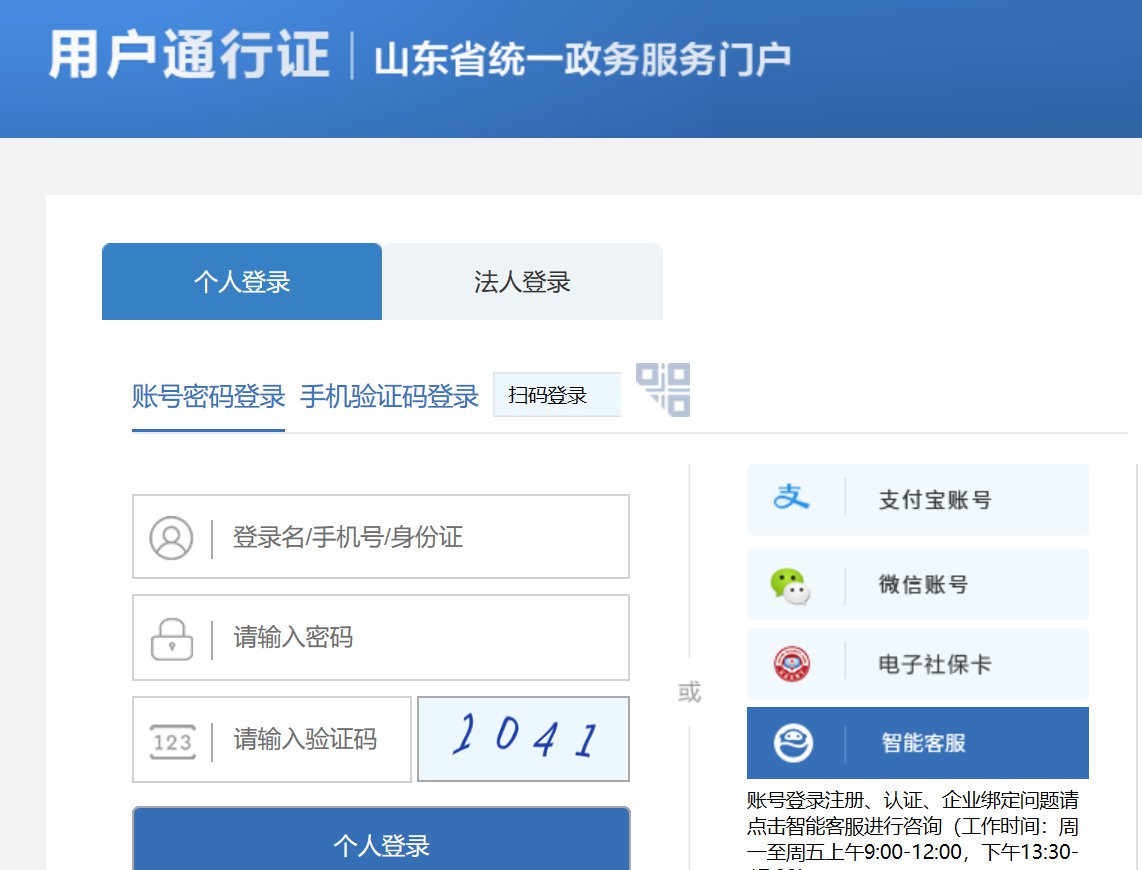Screen dimensions: 1142x870
Task: Click the 山东省统一政务服务门户 header text
Action: [x=583, y=59]
